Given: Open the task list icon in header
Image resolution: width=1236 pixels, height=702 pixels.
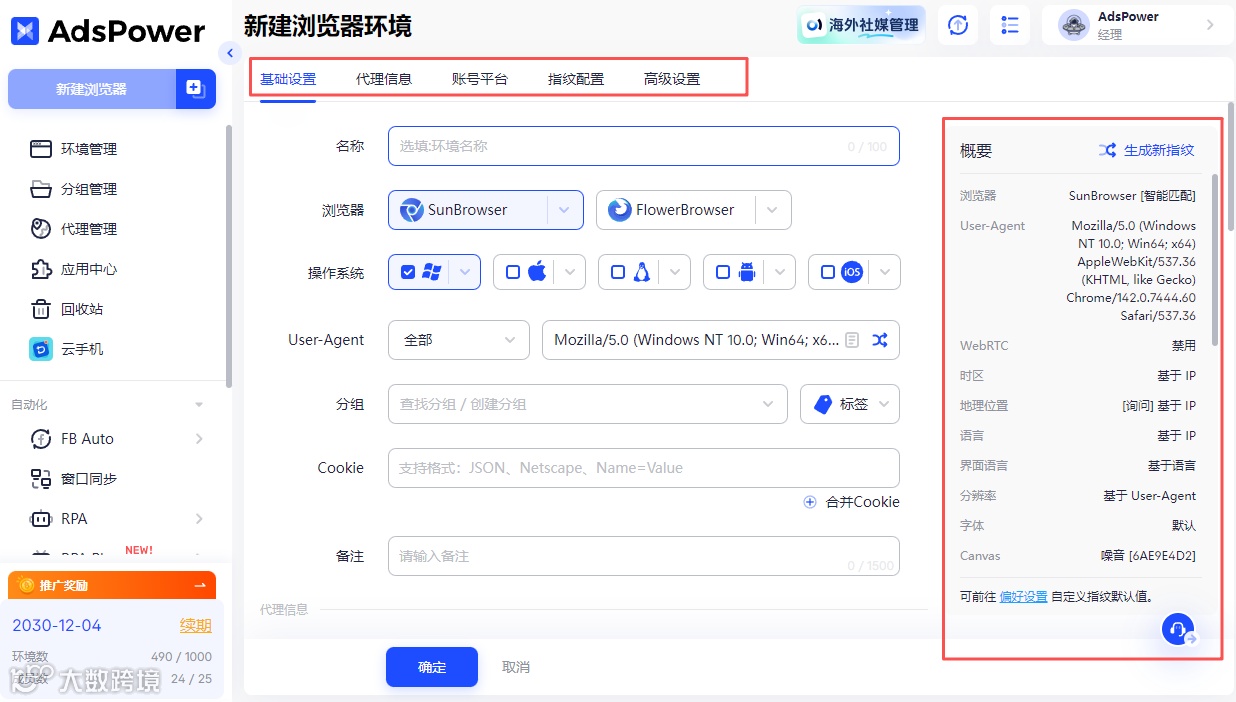Looking at the screenshot, I should (1010, 25).
